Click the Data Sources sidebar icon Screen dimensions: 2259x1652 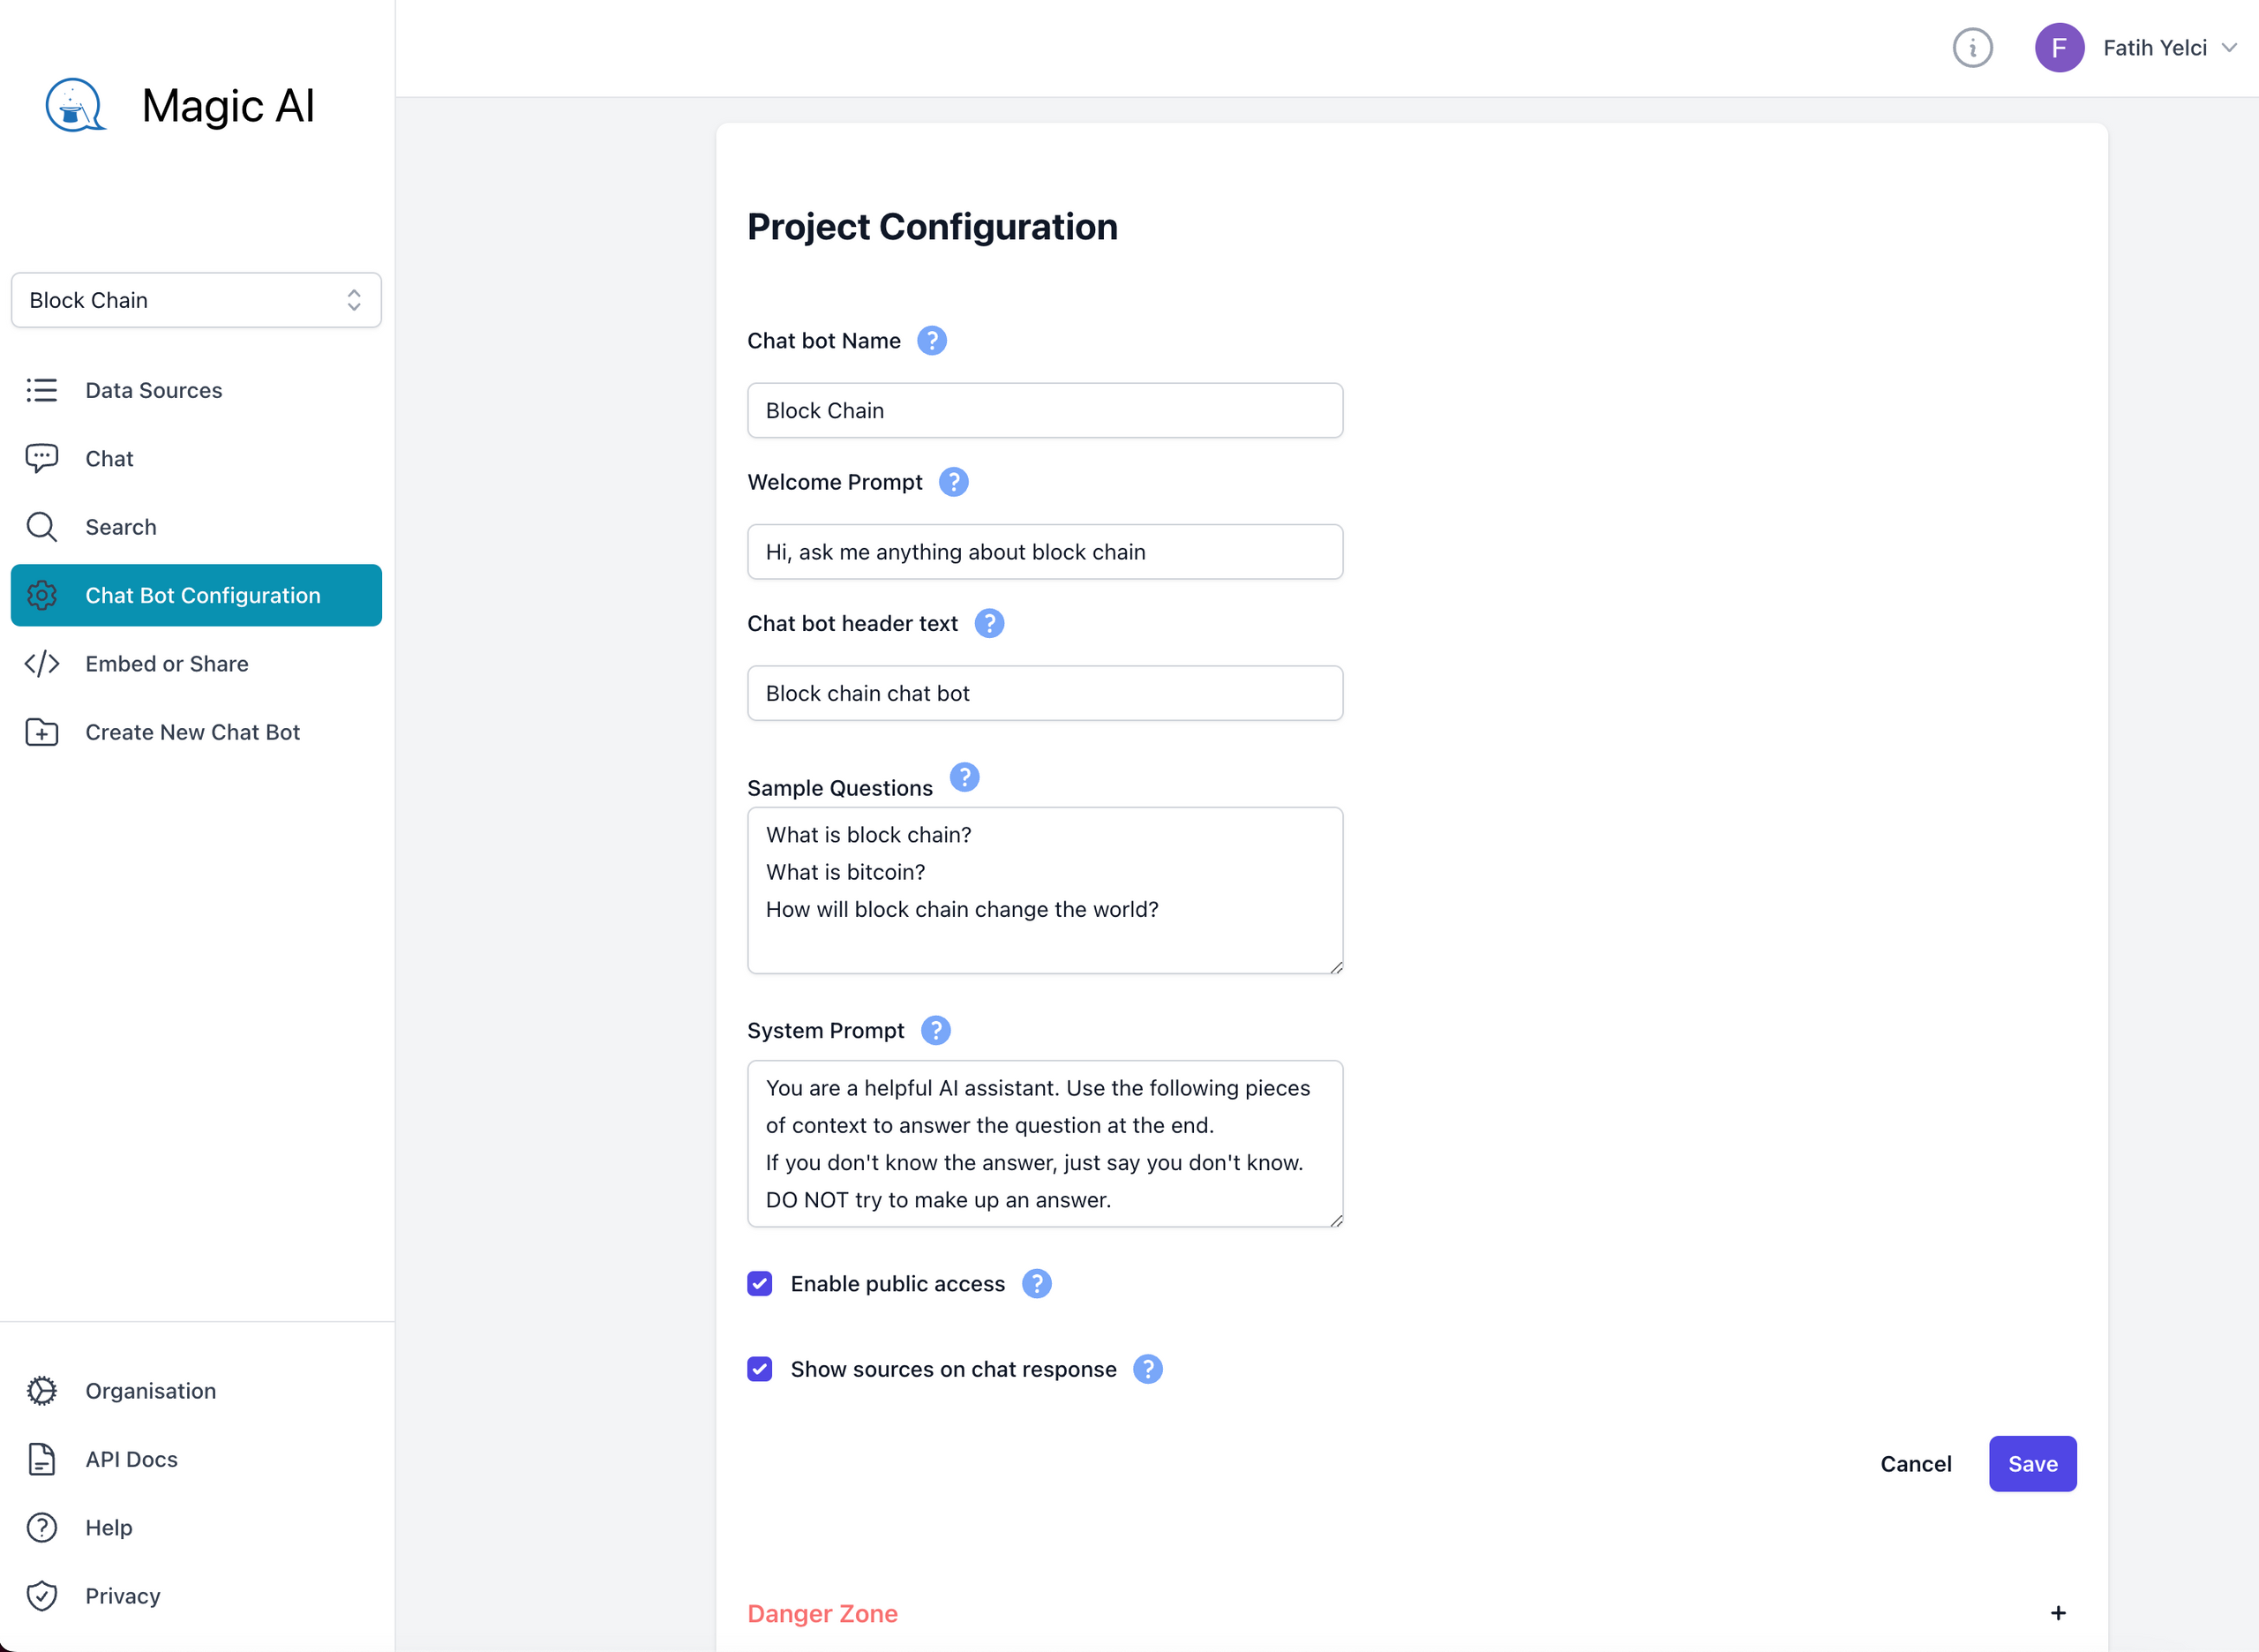point(41,389)
